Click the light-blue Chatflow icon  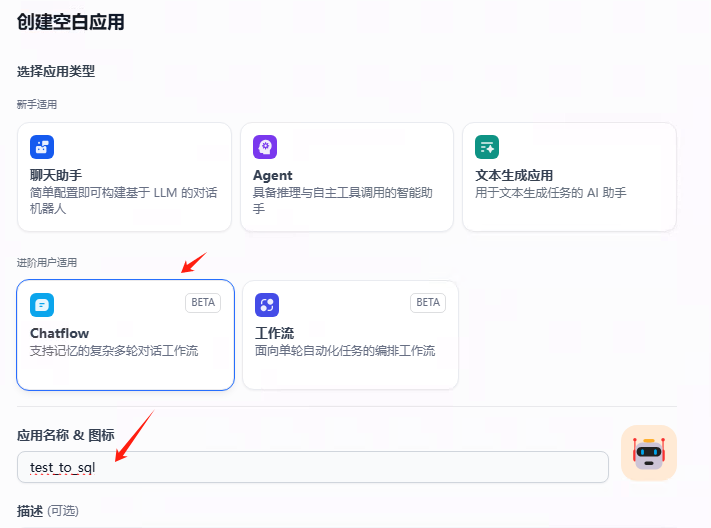(x=42, y=305)
